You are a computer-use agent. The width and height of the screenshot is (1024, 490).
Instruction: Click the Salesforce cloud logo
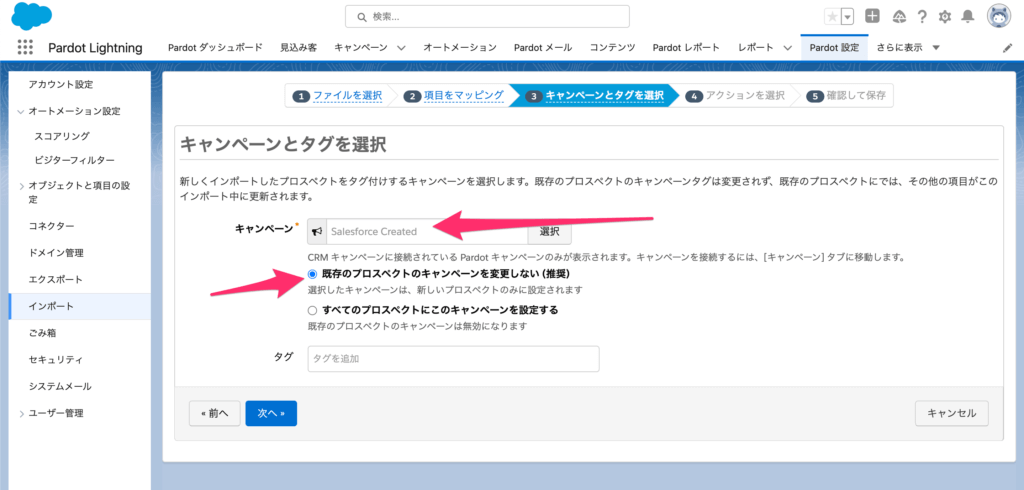coord(32,16)
